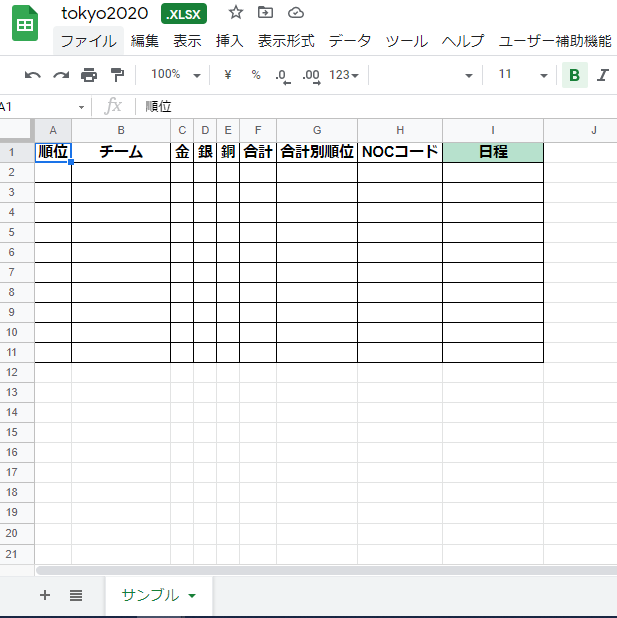Select the 銅 header cell
Viewport: 617px width, 618px height.
point(228,152)
